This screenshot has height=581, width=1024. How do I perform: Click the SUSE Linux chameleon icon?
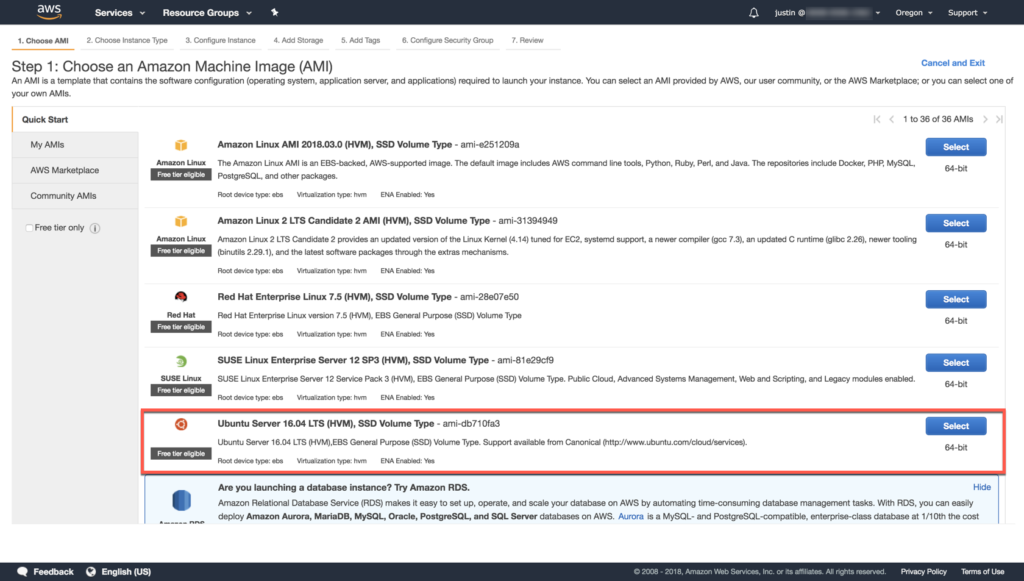[x=181, y=360]
